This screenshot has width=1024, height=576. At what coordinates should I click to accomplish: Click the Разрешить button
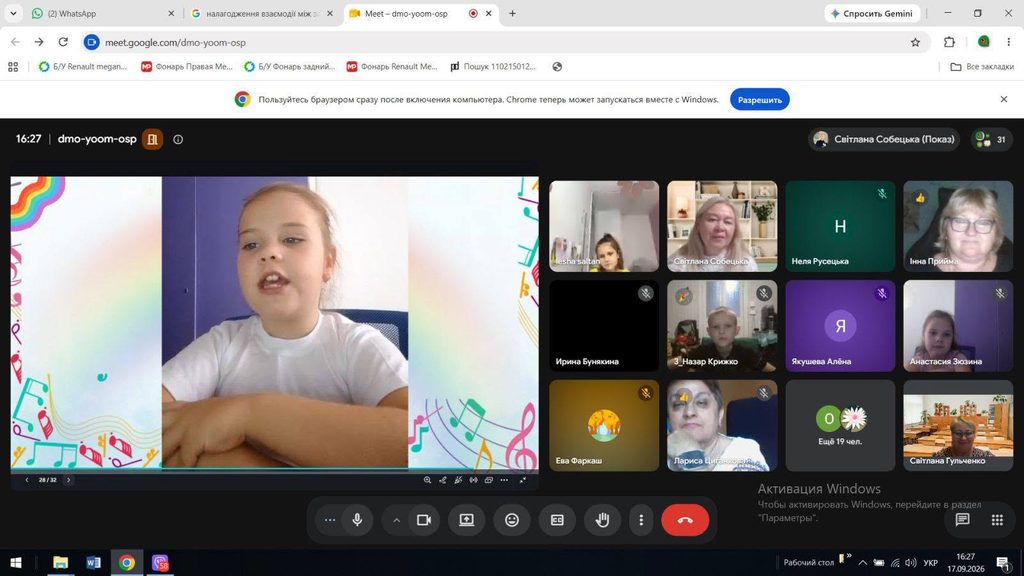point(760,100)
